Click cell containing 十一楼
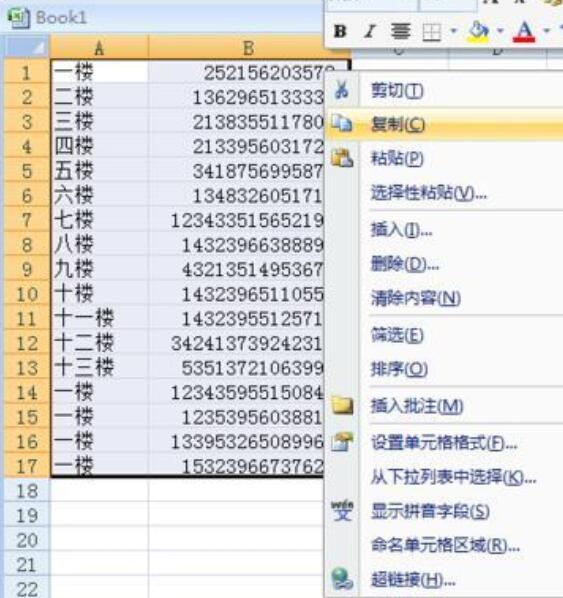 pyautogui.click(x=99, y=318)
